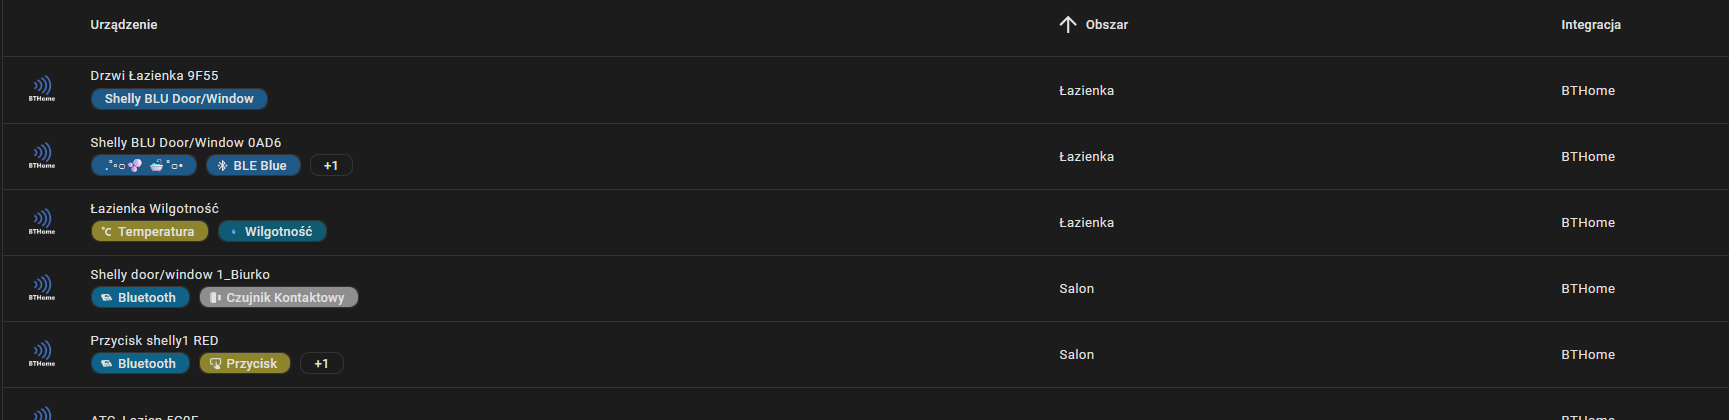Click the Temperatura label chip
Image resolution: width=1729 pixels, height=420 pixels.
click(149, 232)
